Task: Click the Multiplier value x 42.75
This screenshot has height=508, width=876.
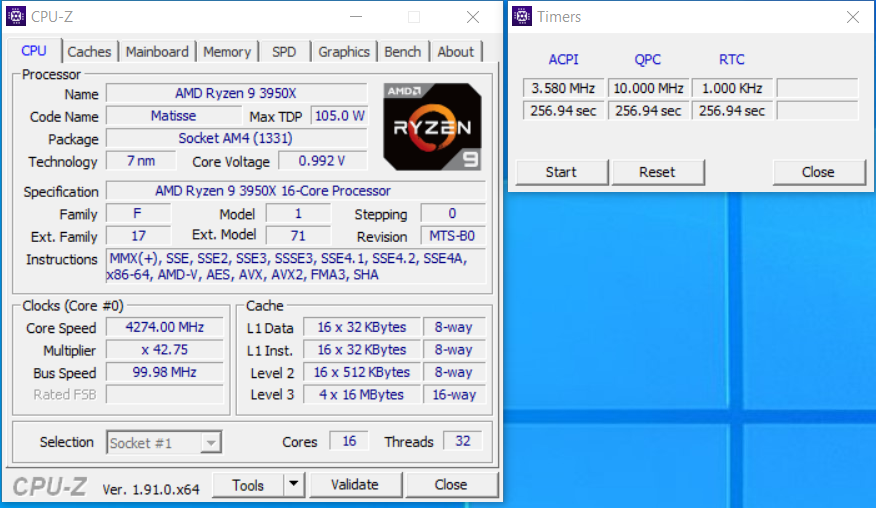Action: (165, 350)
